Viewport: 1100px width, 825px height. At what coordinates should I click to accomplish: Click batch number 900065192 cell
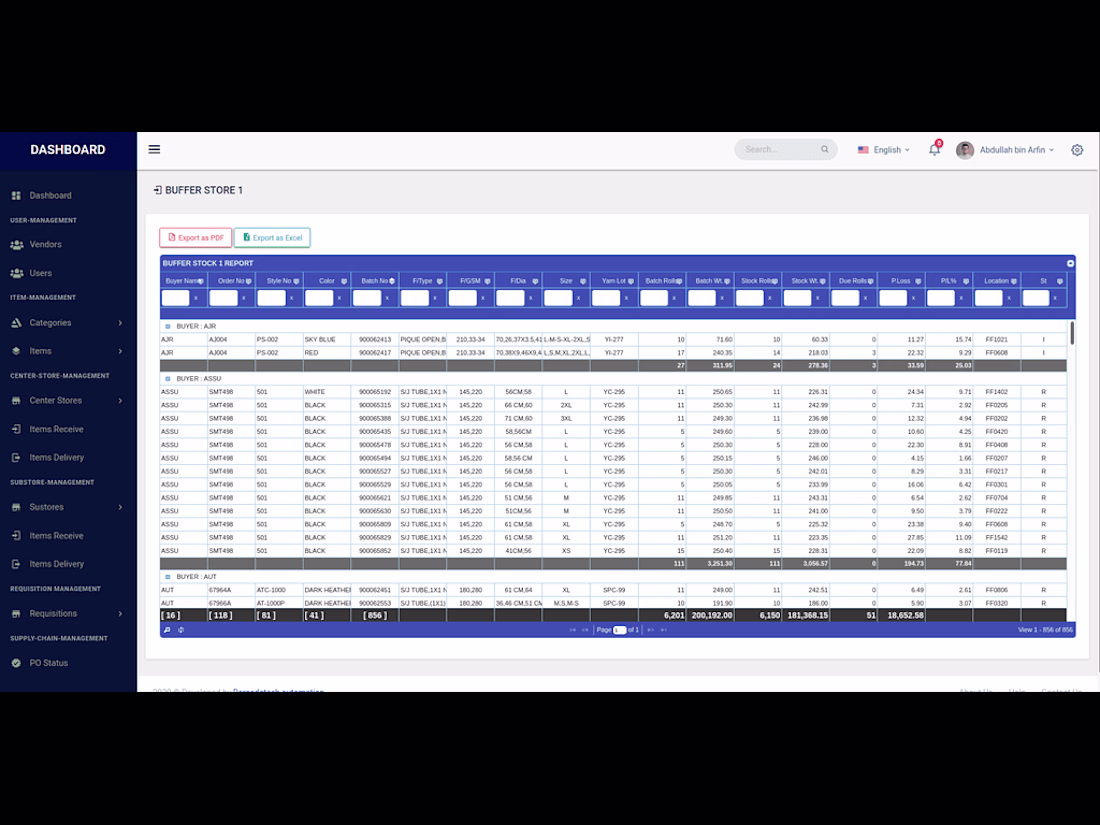tap(375, 392)
